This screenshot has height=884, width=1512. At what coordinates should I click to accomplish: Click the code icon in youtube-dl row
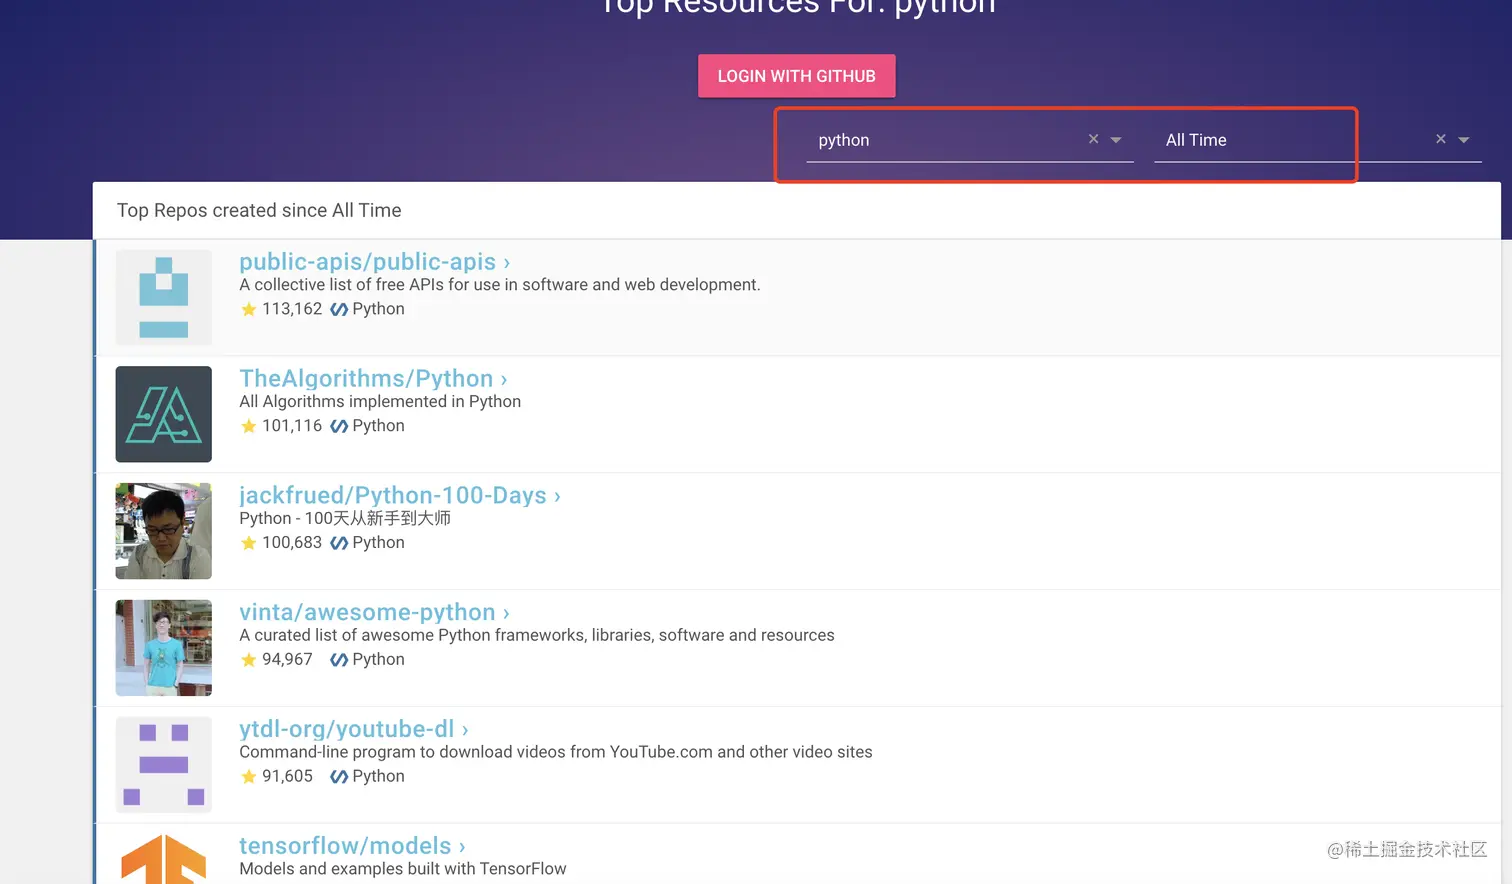point(339,777)
